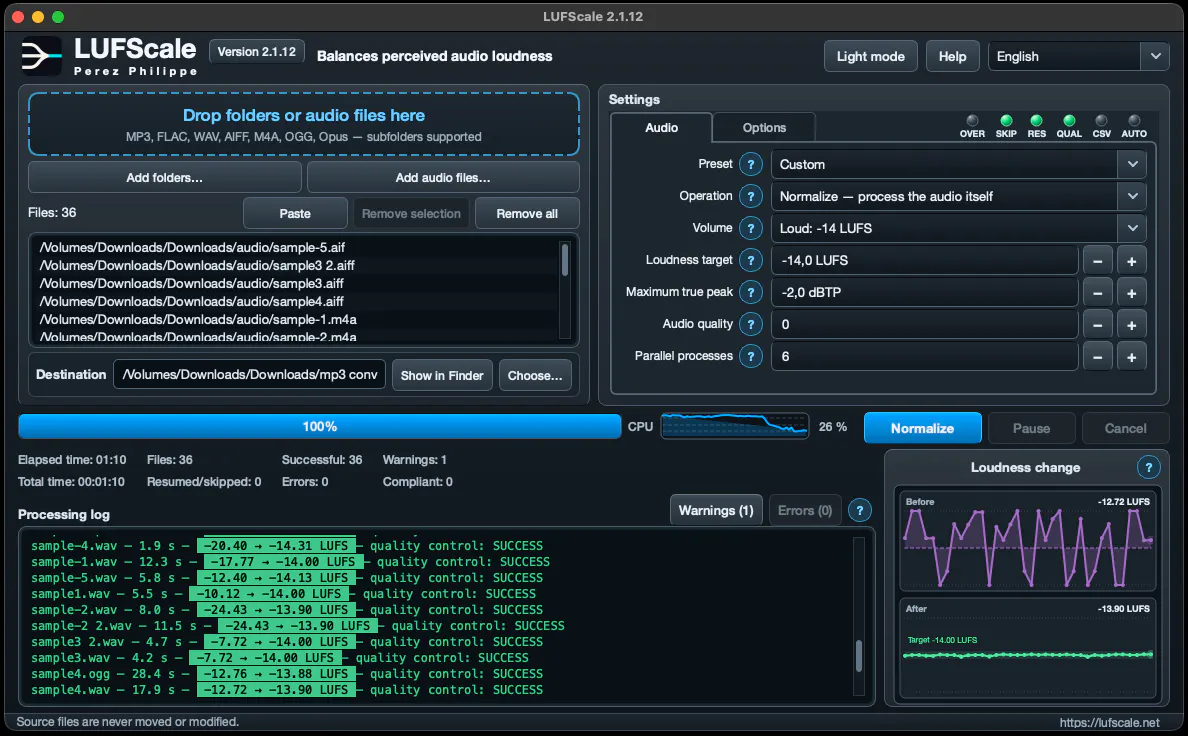Image resolution: width=1188 pixels, height=736 pixels.
Task: Increase Parallel processes count
Action: 1131,356
